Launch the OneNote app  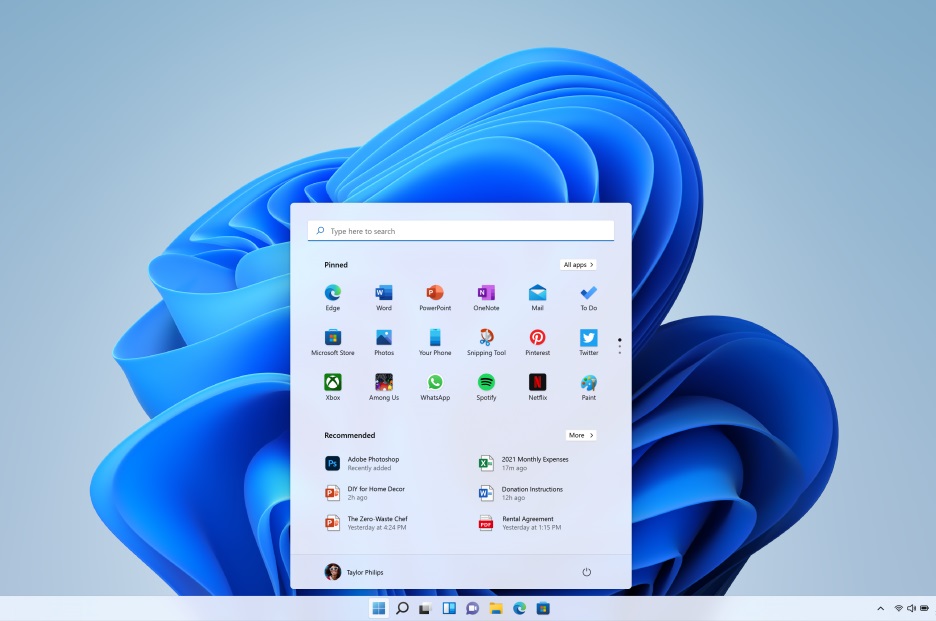coord(486,297)
